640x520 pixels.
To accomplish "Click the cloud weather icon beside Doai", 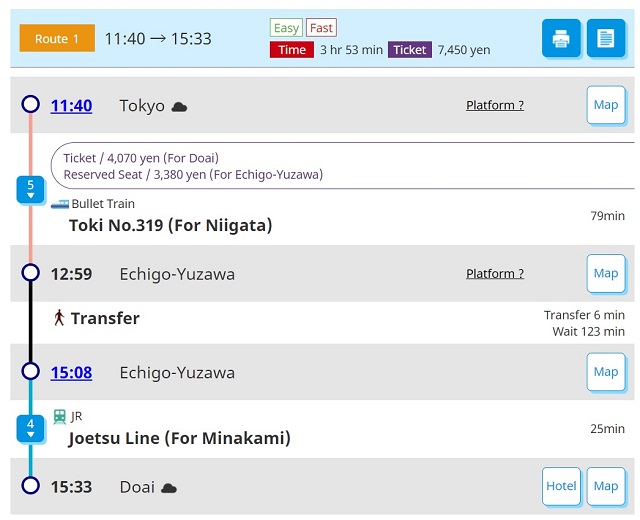I will point(169,488).
